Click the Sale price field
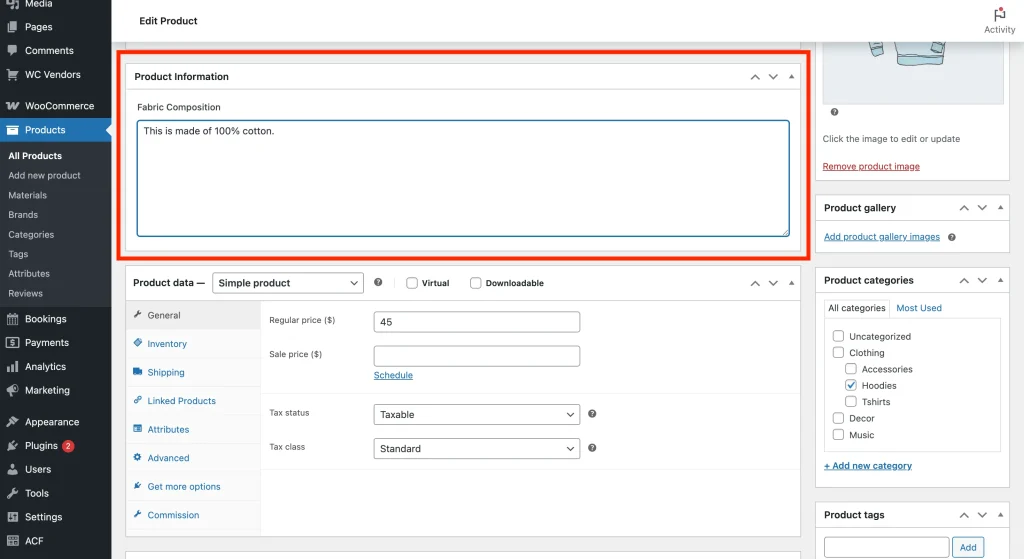The height and width of the screenshot is (559, 1024). (x=477, y=356)
